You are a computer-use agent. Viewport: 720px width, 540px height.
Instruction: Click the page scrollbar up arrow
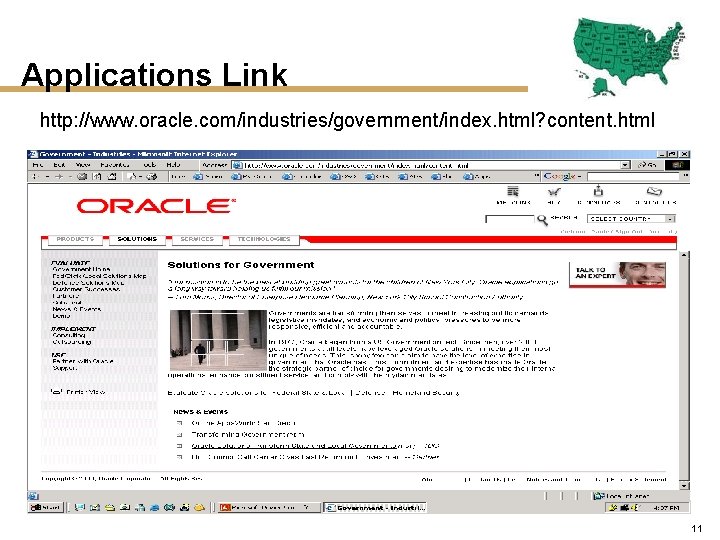click(x=684, y=254)
